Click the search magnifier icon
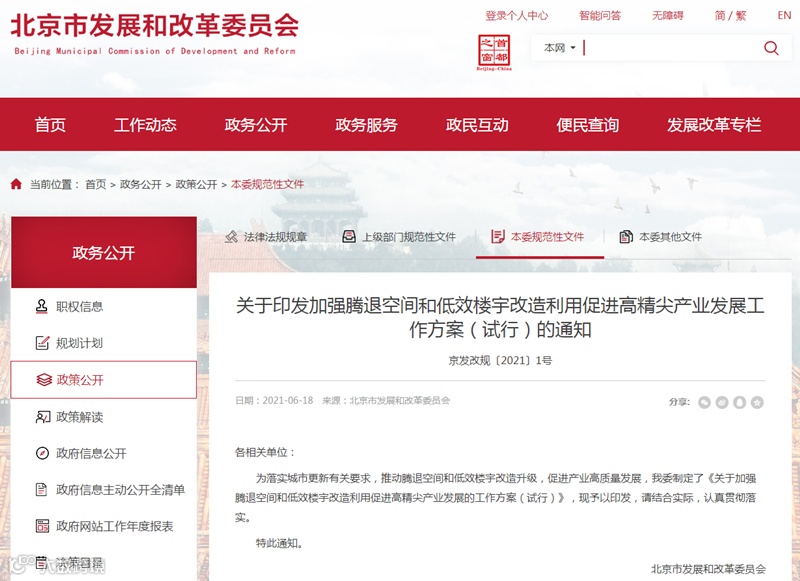This screenshot has height=581, width=800. point(771,48)
